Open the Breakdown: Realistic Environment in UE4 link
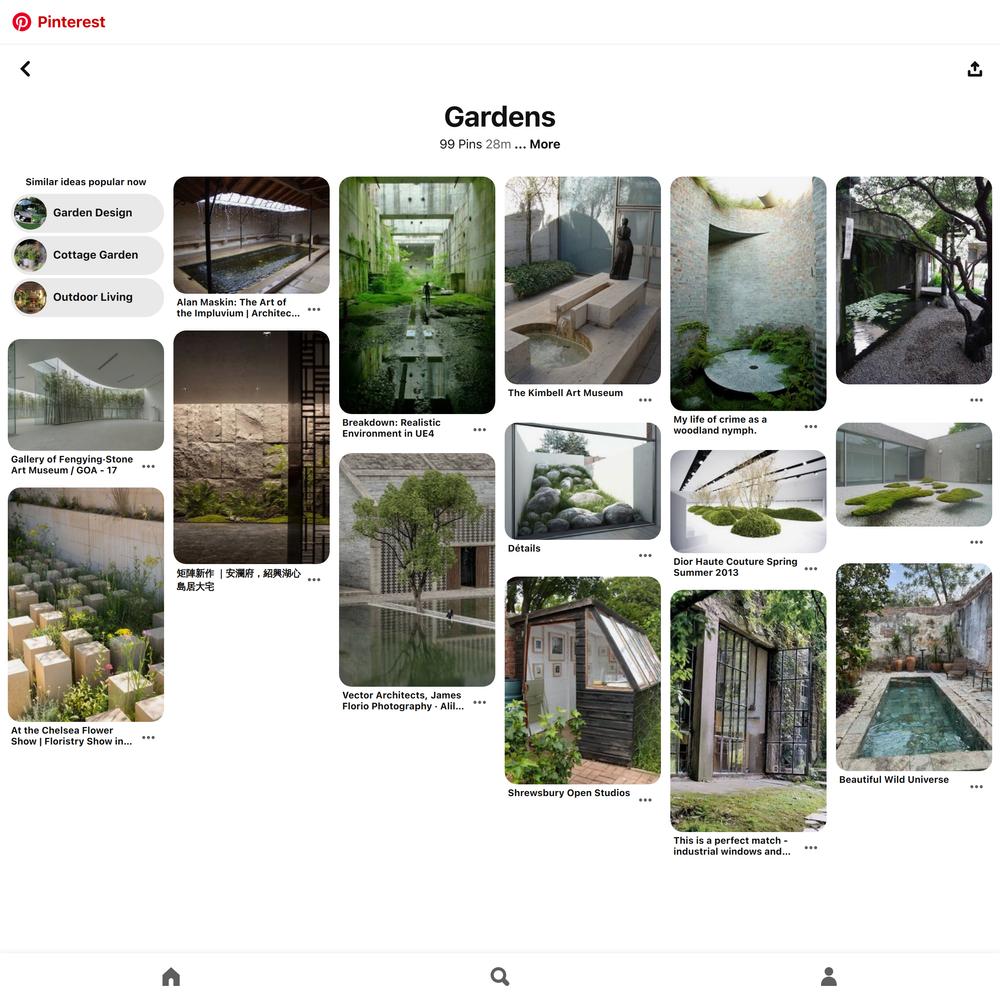The image size is (1000, 1000). 391,428
